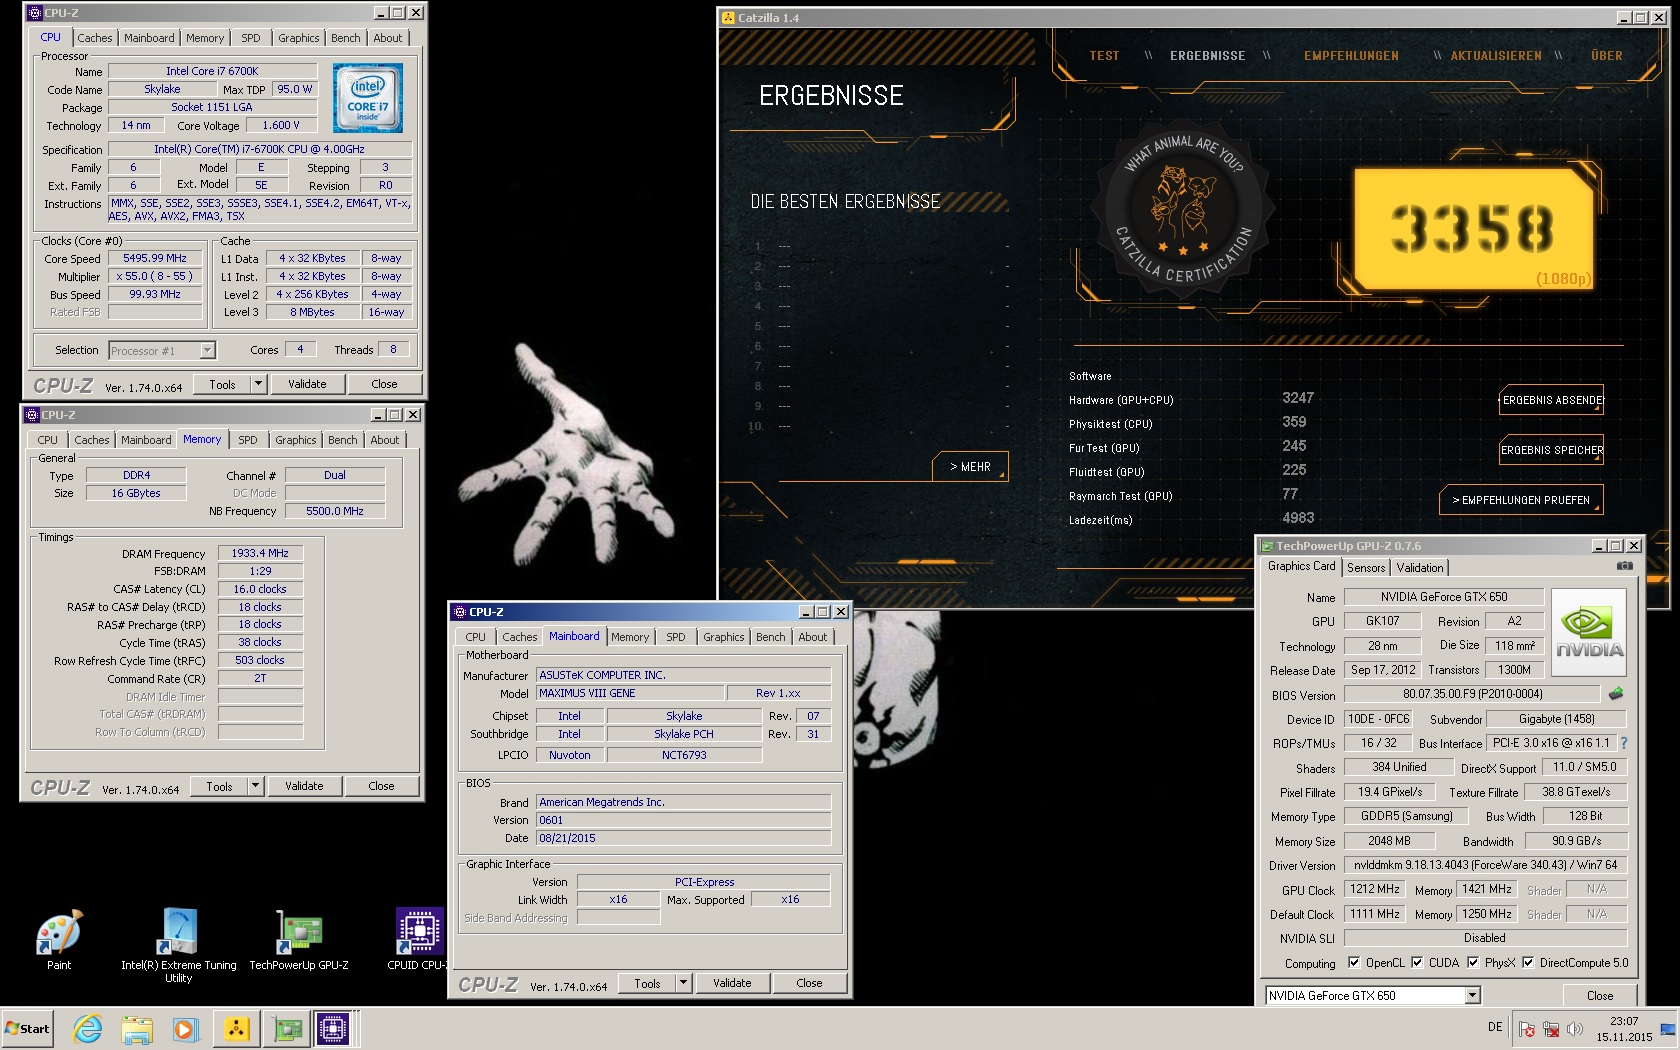Switch to CPU-Z taskbar item

[x=333, y=1028]
